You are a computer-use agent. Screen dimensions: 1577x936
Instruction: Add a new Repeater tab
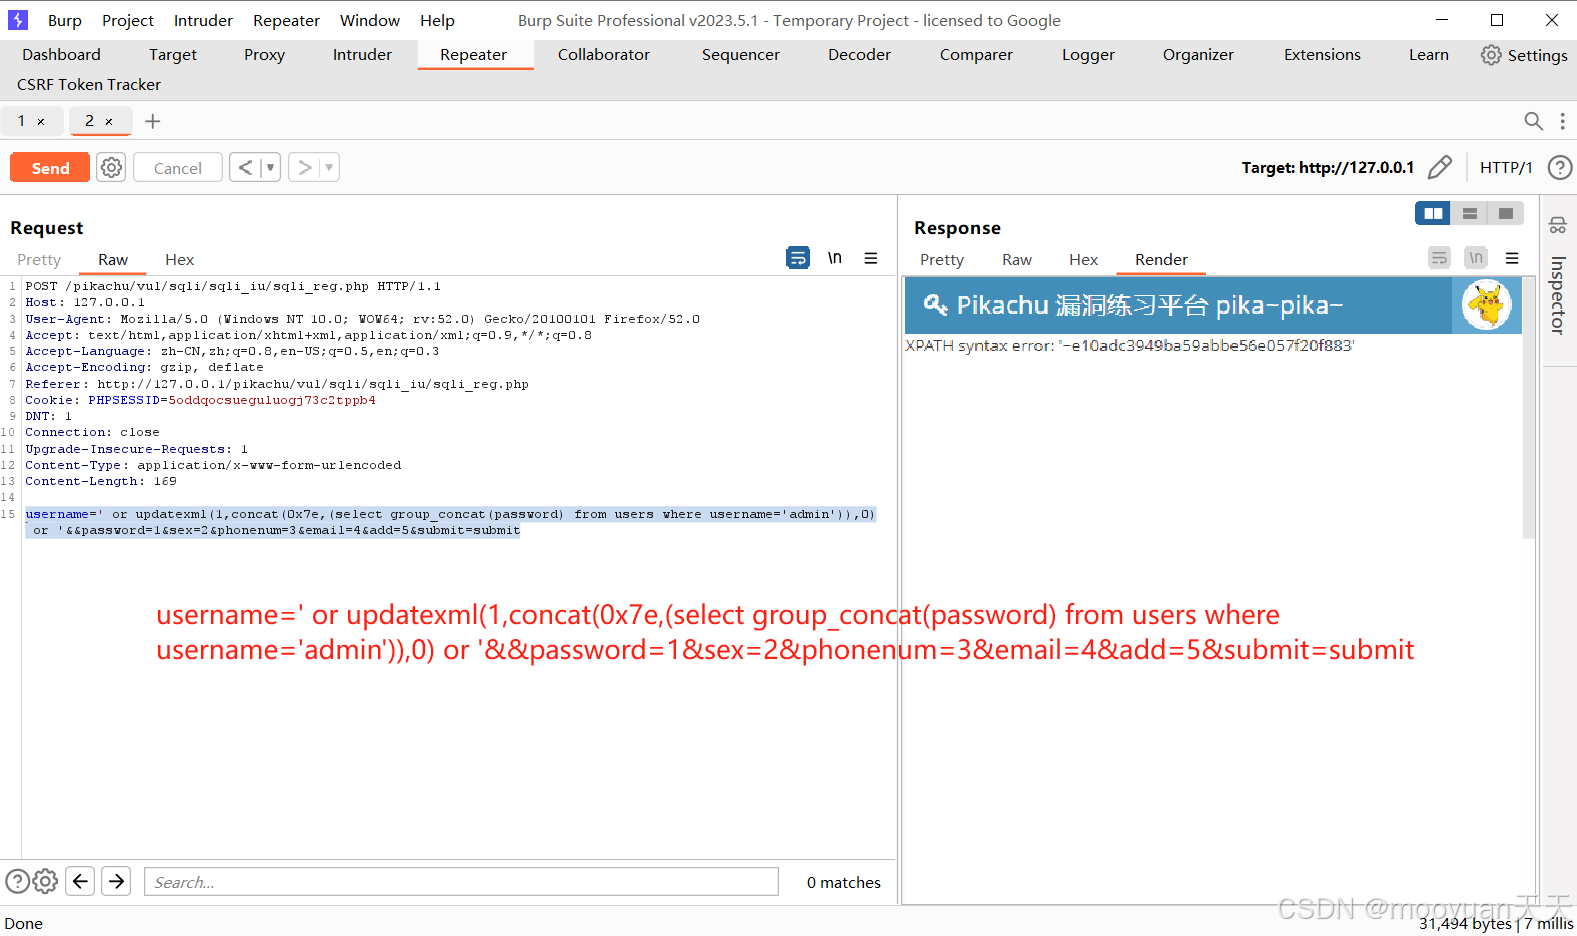pyautogui.click(x=153, y=121)
